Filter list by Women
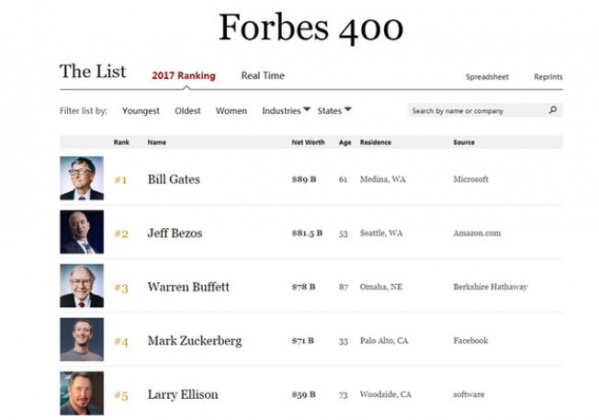Screen dimensions: 599x420 click(x=231, y=111)
